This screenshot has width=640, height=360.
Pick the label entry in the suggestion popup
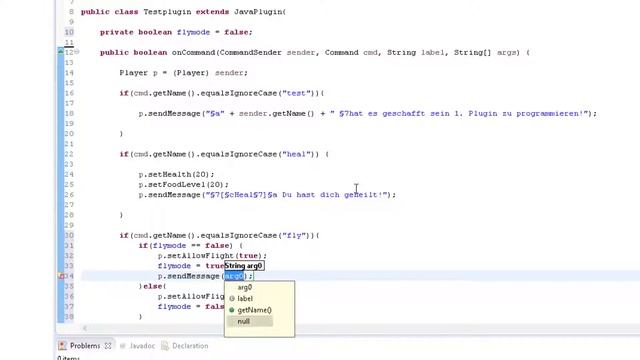tap(245, 299)
